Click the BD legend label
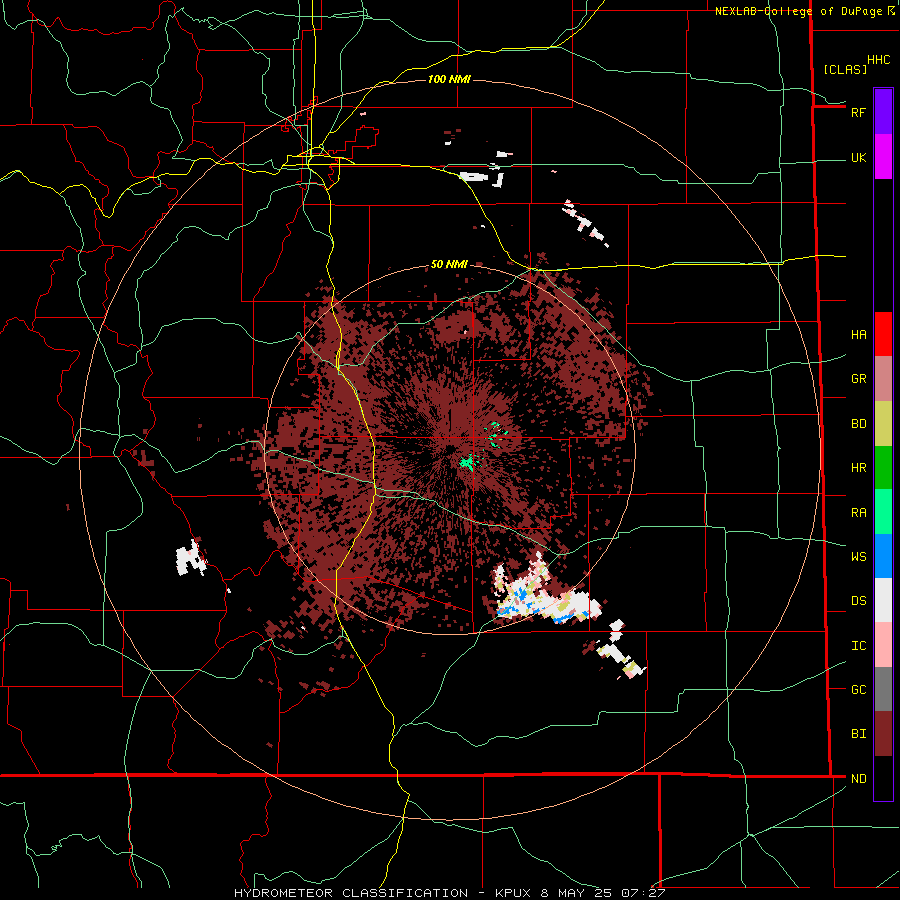Image resolution: width=900 pixels, height=900 pixels. [858, 424]
